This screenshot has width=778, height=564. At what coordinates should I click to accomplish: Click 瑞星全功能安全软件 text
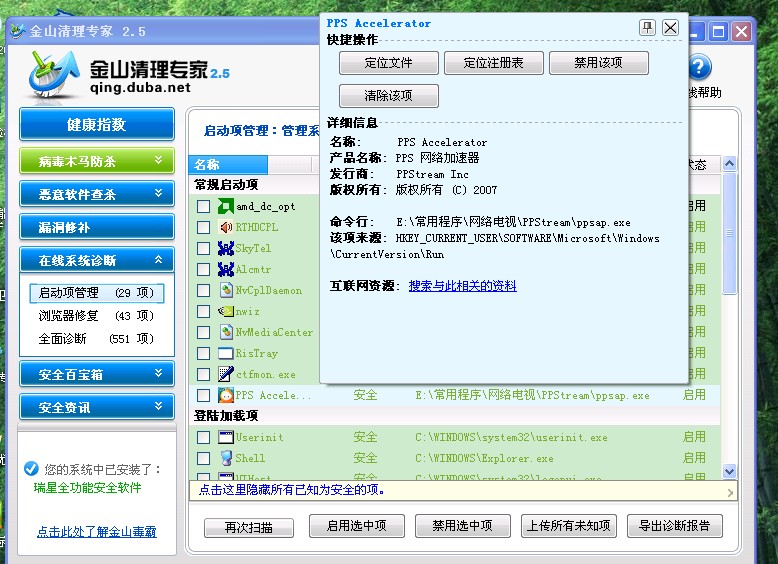87,488
